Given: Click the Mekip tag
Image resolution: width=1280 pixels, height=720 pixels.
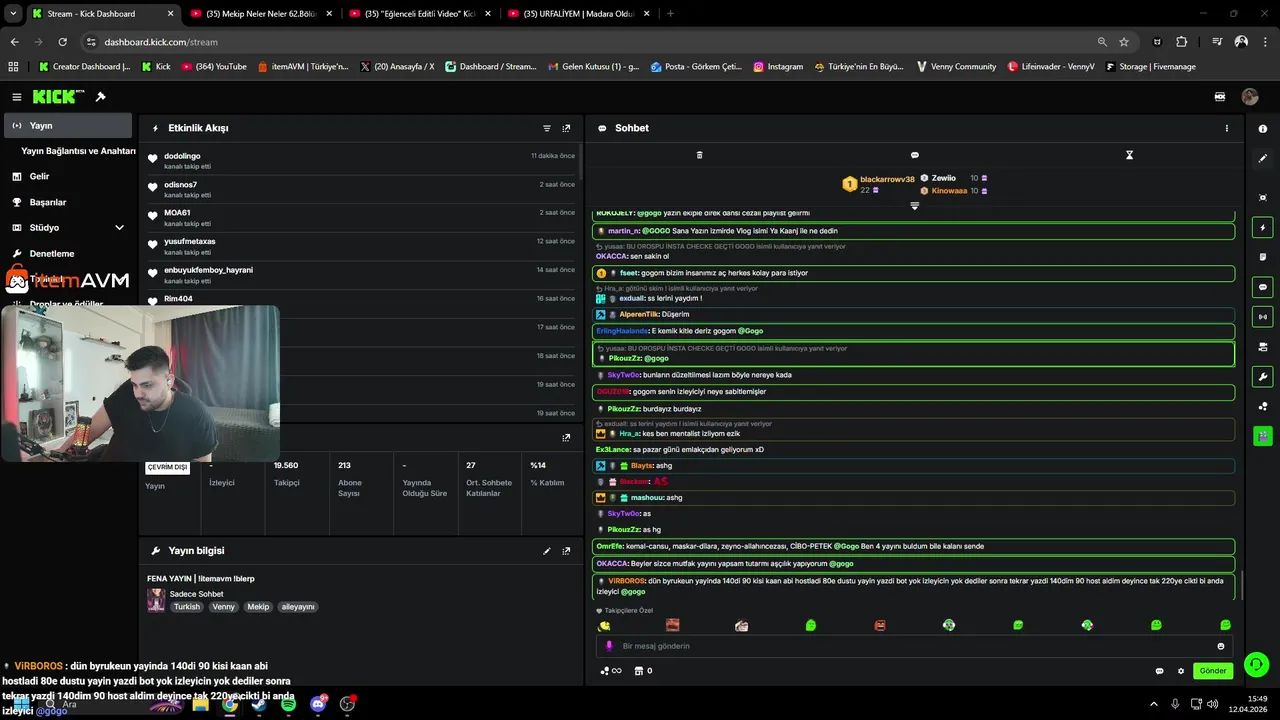Looking at the screenshot, I should 258,607.
